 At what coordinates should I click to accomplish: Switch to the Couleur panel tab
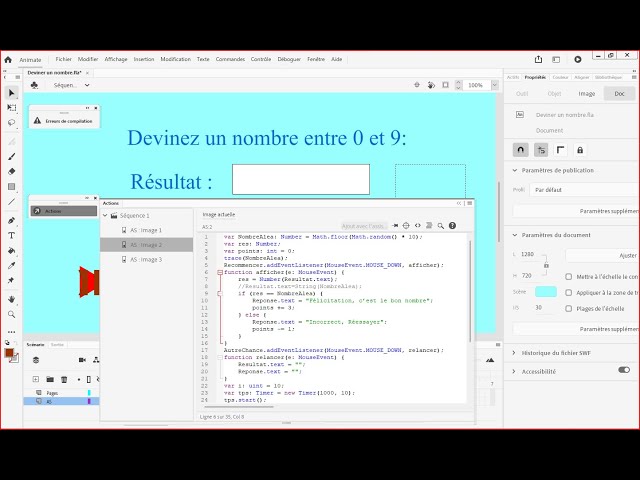tap(560, 77)
